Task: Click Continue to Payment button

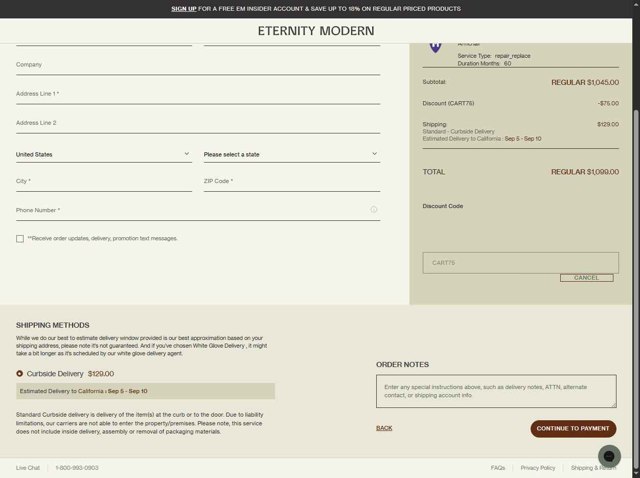Action: click(573, 429)
